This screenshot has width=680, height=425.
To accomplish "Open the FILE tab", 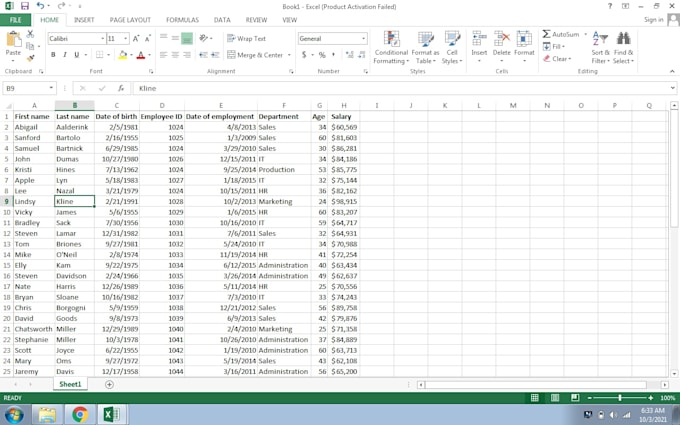I will tap(15, 20).
